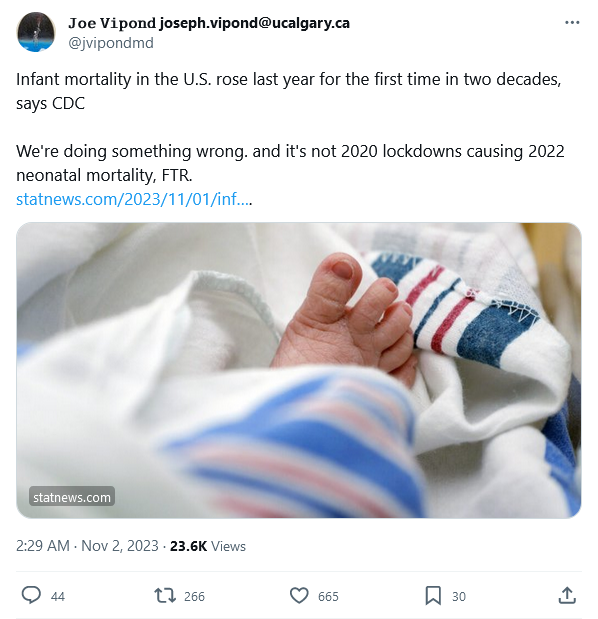Click the 44 replies count
The width and height of the screenshot is (598, 619).
[x=58, y=596]
